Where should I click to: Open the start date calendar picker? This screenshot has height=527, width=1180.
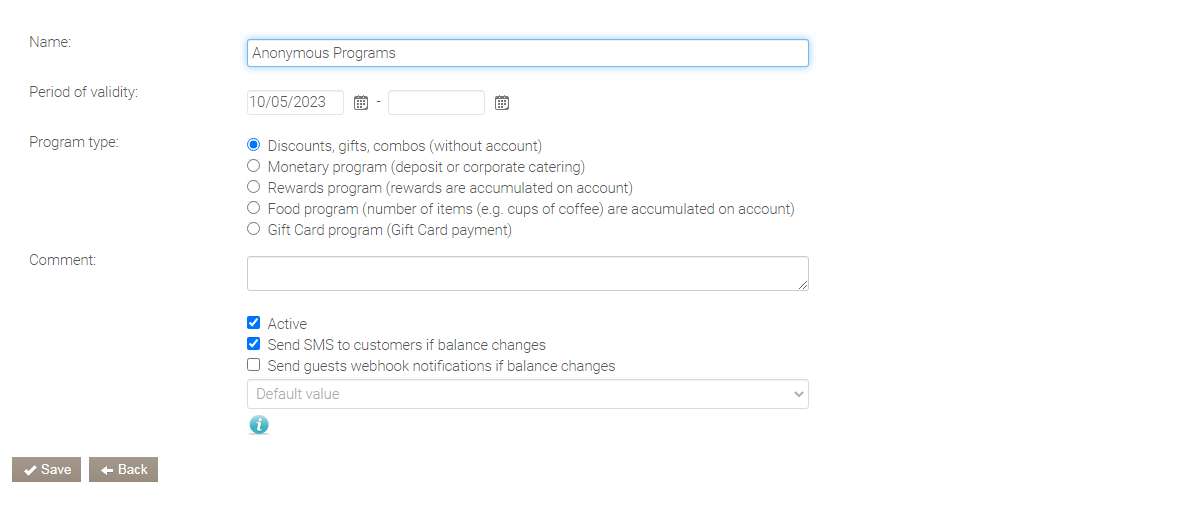click(361, 103)
